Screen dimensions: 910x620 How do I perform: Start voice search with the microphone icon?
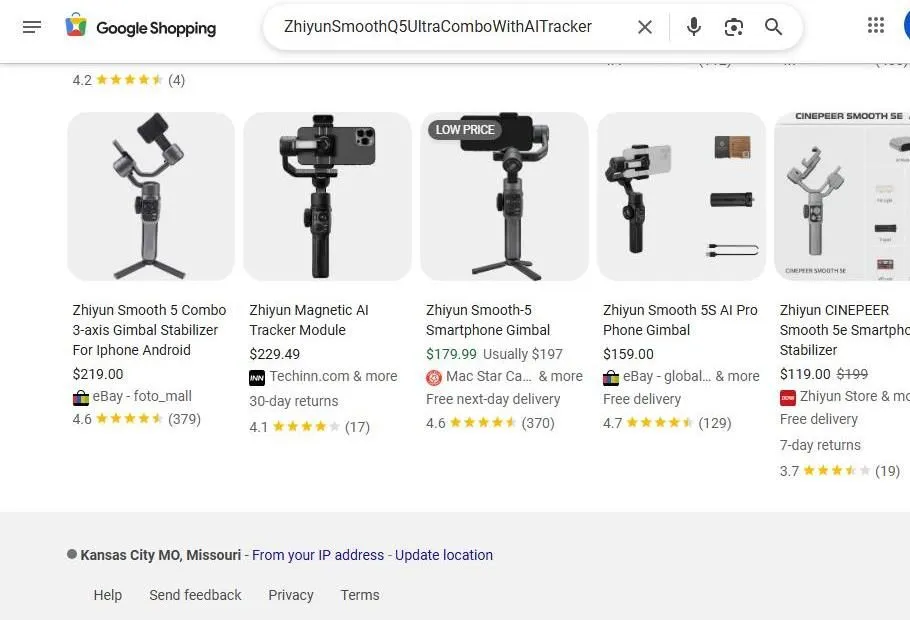[693, 27]
